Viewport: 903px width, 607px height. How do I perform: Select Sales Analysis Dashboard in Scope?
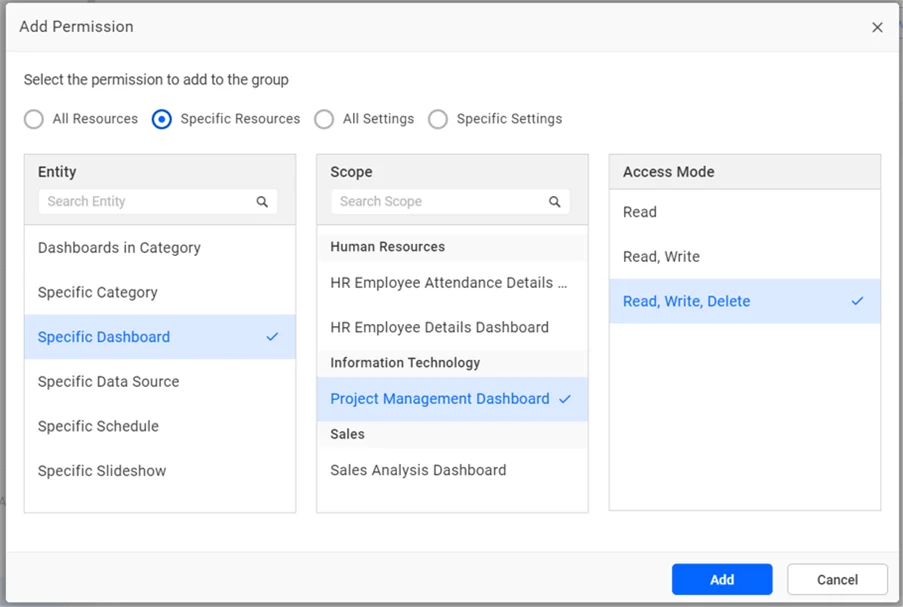(417, 469)
